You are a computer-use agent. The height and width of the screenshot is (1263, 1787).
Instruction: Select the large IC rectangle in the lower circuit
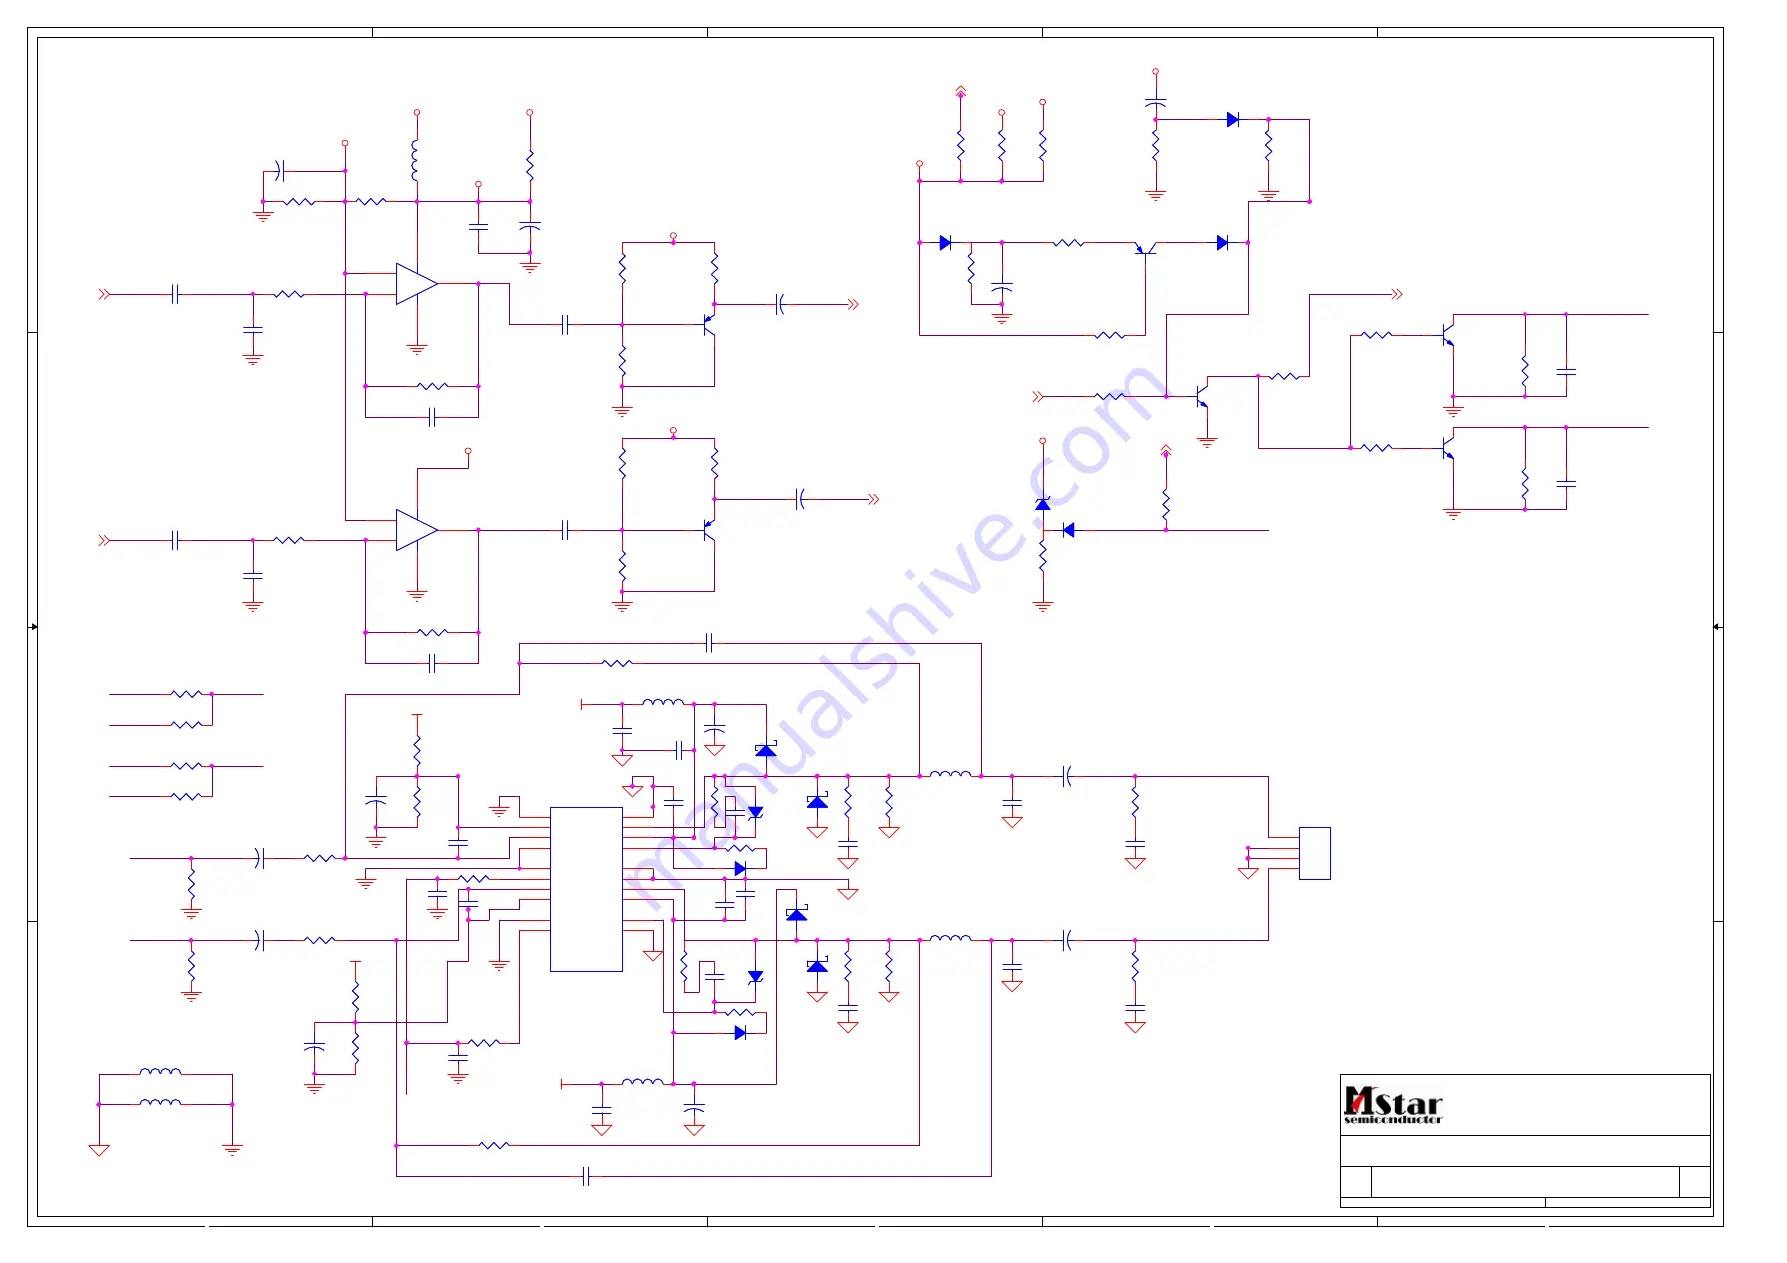[x=586, y=889]
